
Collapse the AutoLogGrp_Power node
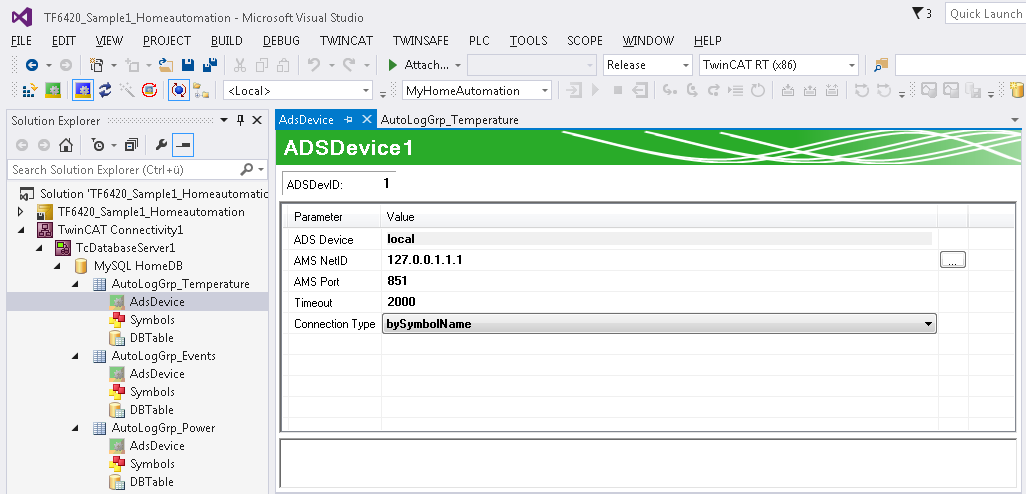click(75, 428)
